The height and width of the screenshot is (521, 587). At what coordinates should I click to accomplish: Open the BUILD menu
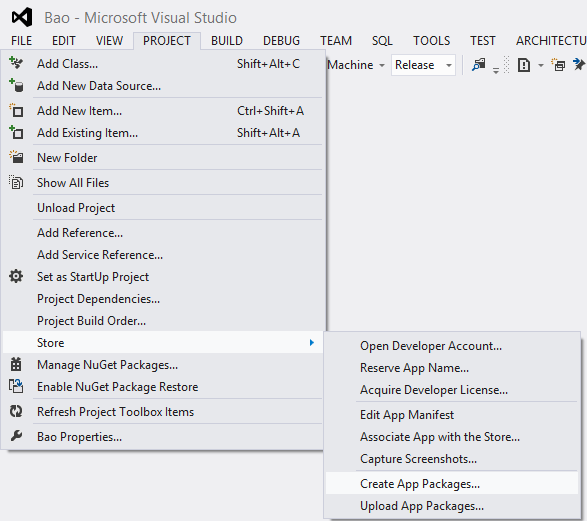point(227,40)
